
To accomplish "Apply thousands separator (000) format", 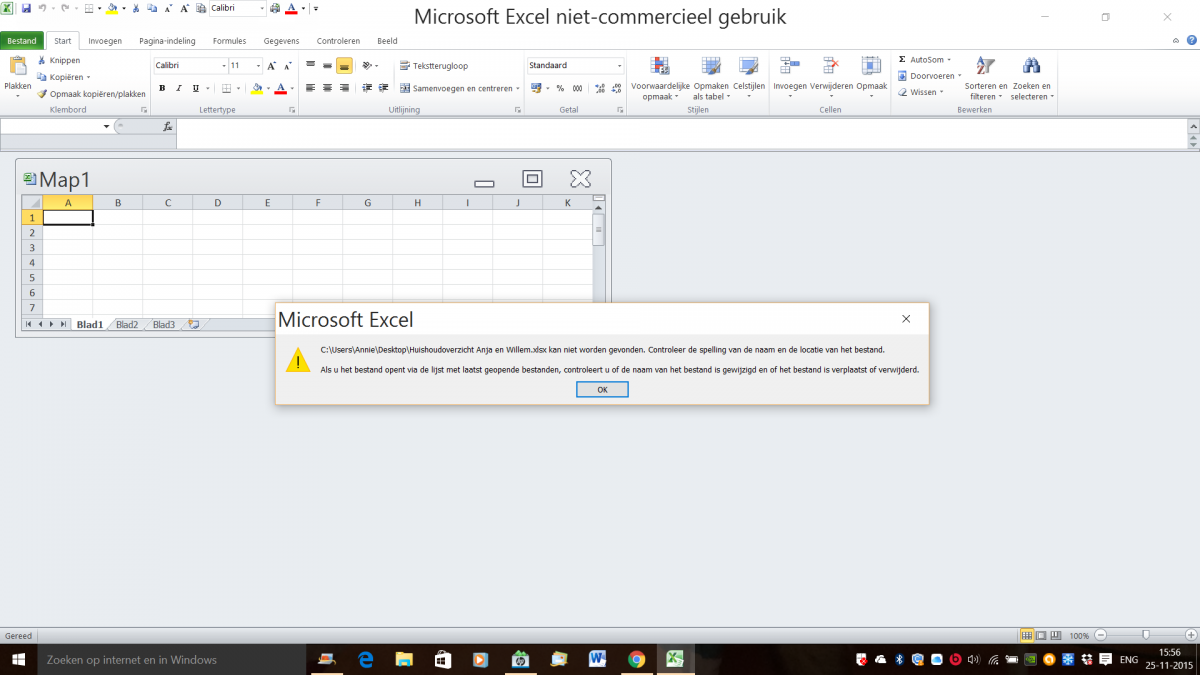I will [x=578, y=88].
